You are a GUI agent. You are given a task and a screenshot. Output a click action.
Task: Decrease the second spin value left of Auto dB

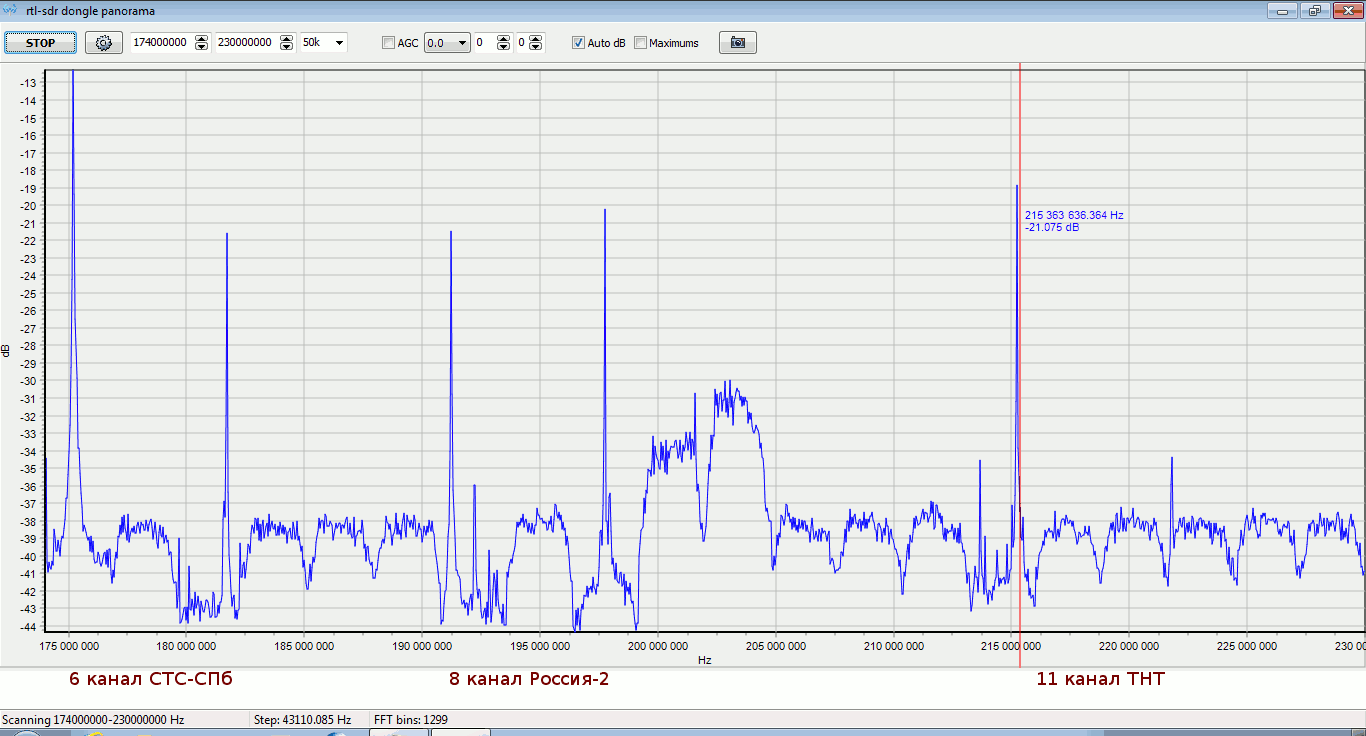(536, 47)
